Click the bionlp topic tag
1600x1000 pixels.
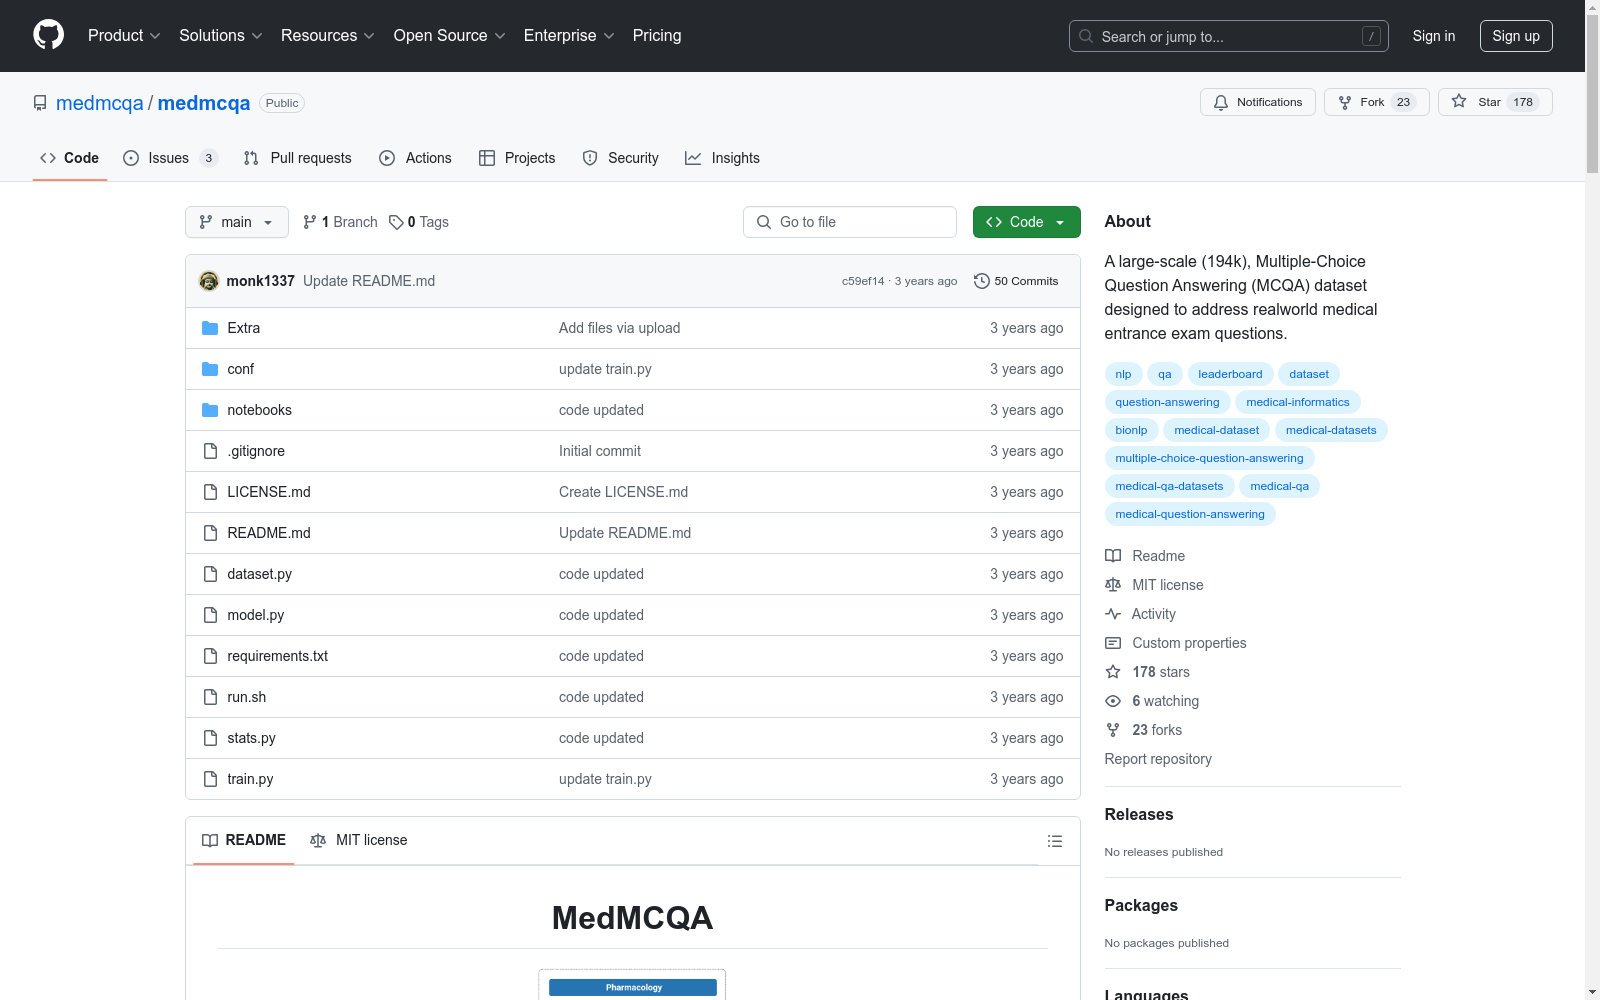[x=1131, y=430]
